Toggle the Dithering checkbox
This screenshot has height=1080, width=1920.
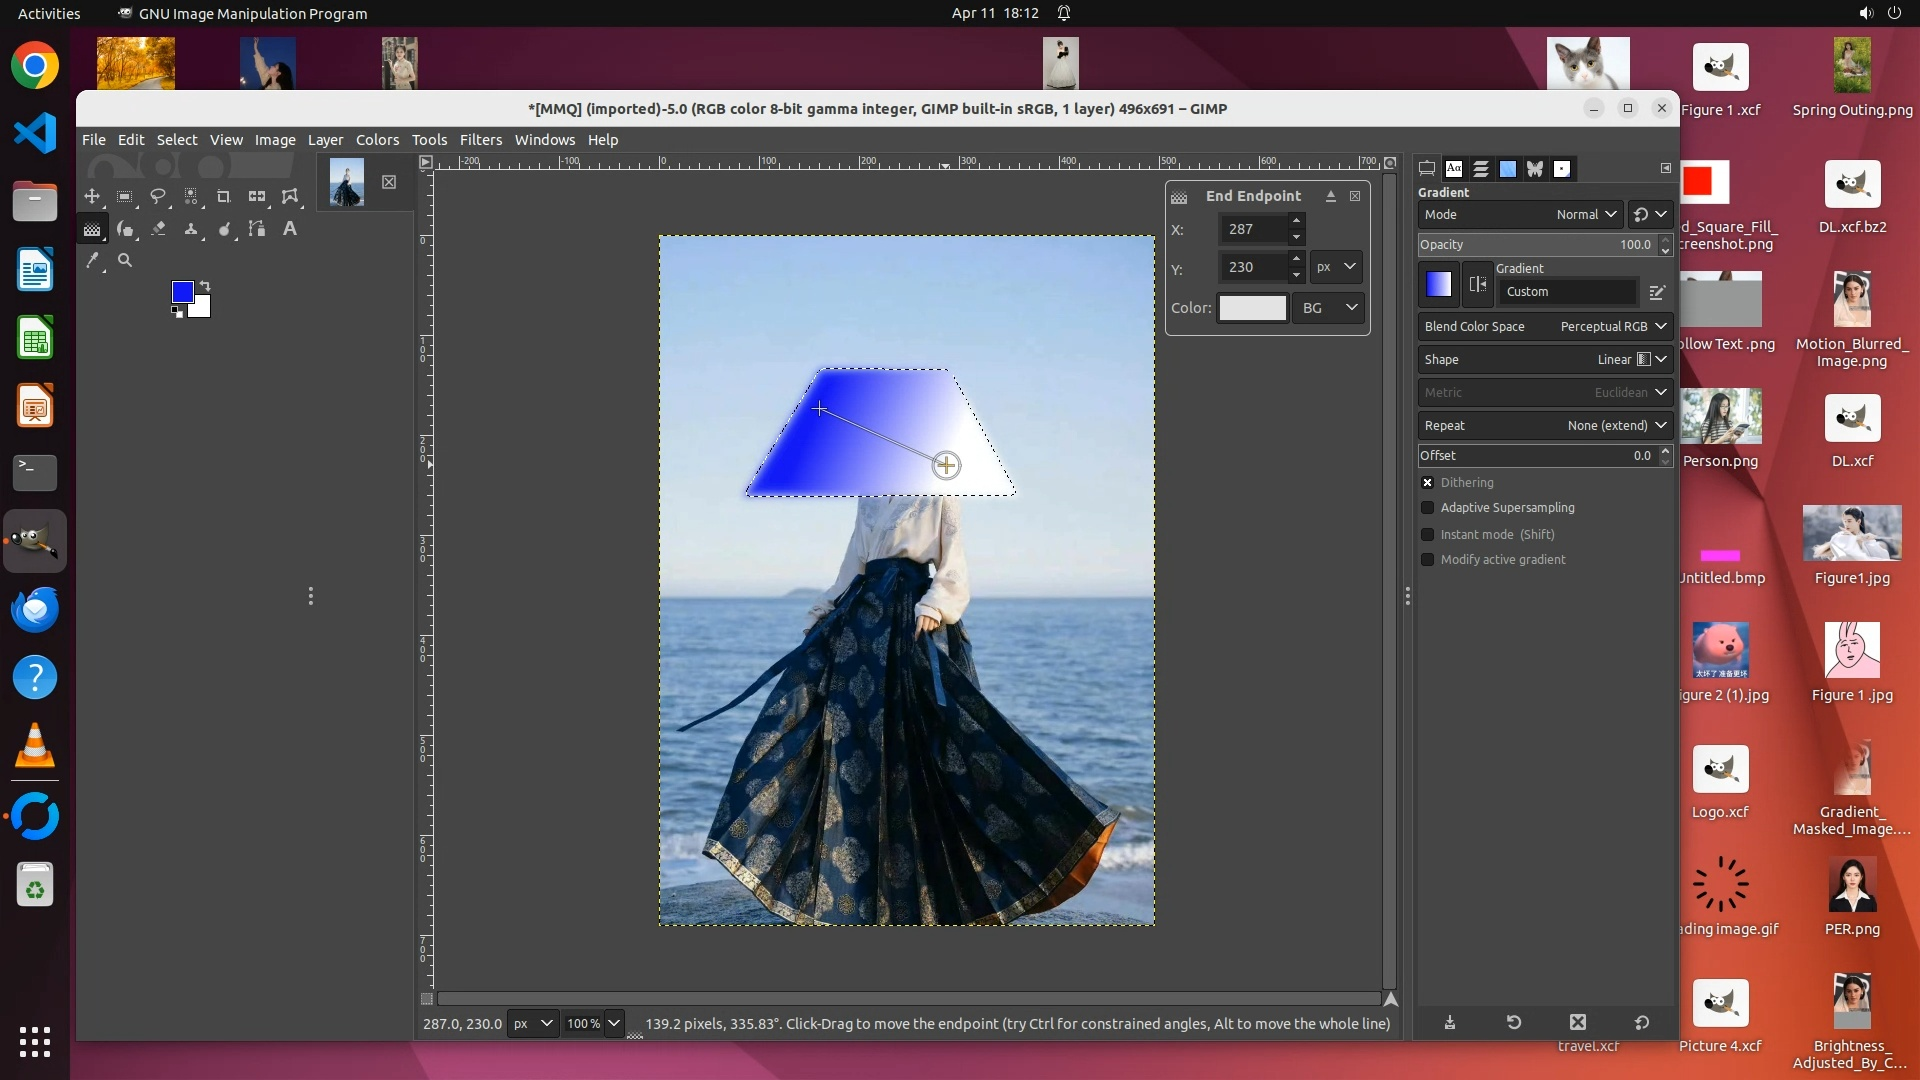[1428, 483]
